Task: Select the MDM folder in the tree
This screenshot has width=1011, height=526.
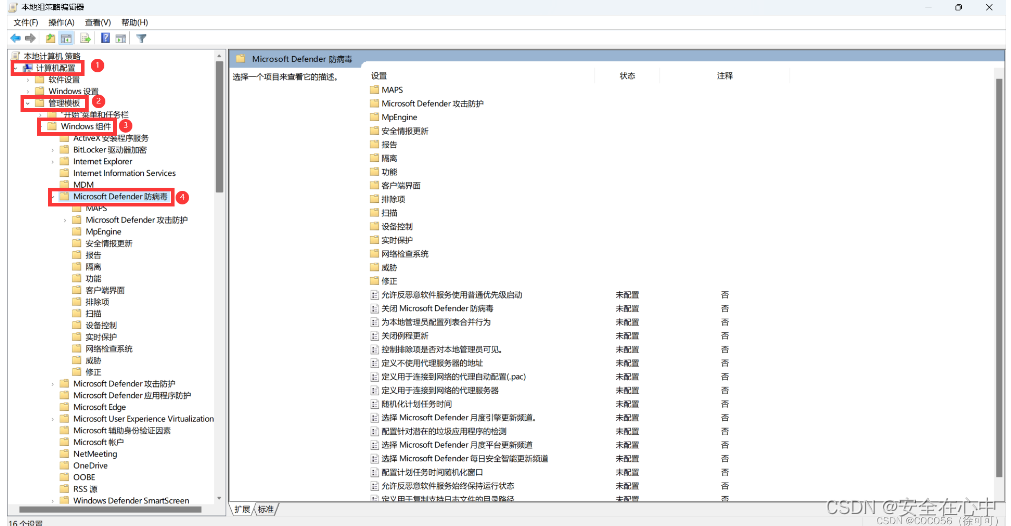Action: [x=83, y=184]
